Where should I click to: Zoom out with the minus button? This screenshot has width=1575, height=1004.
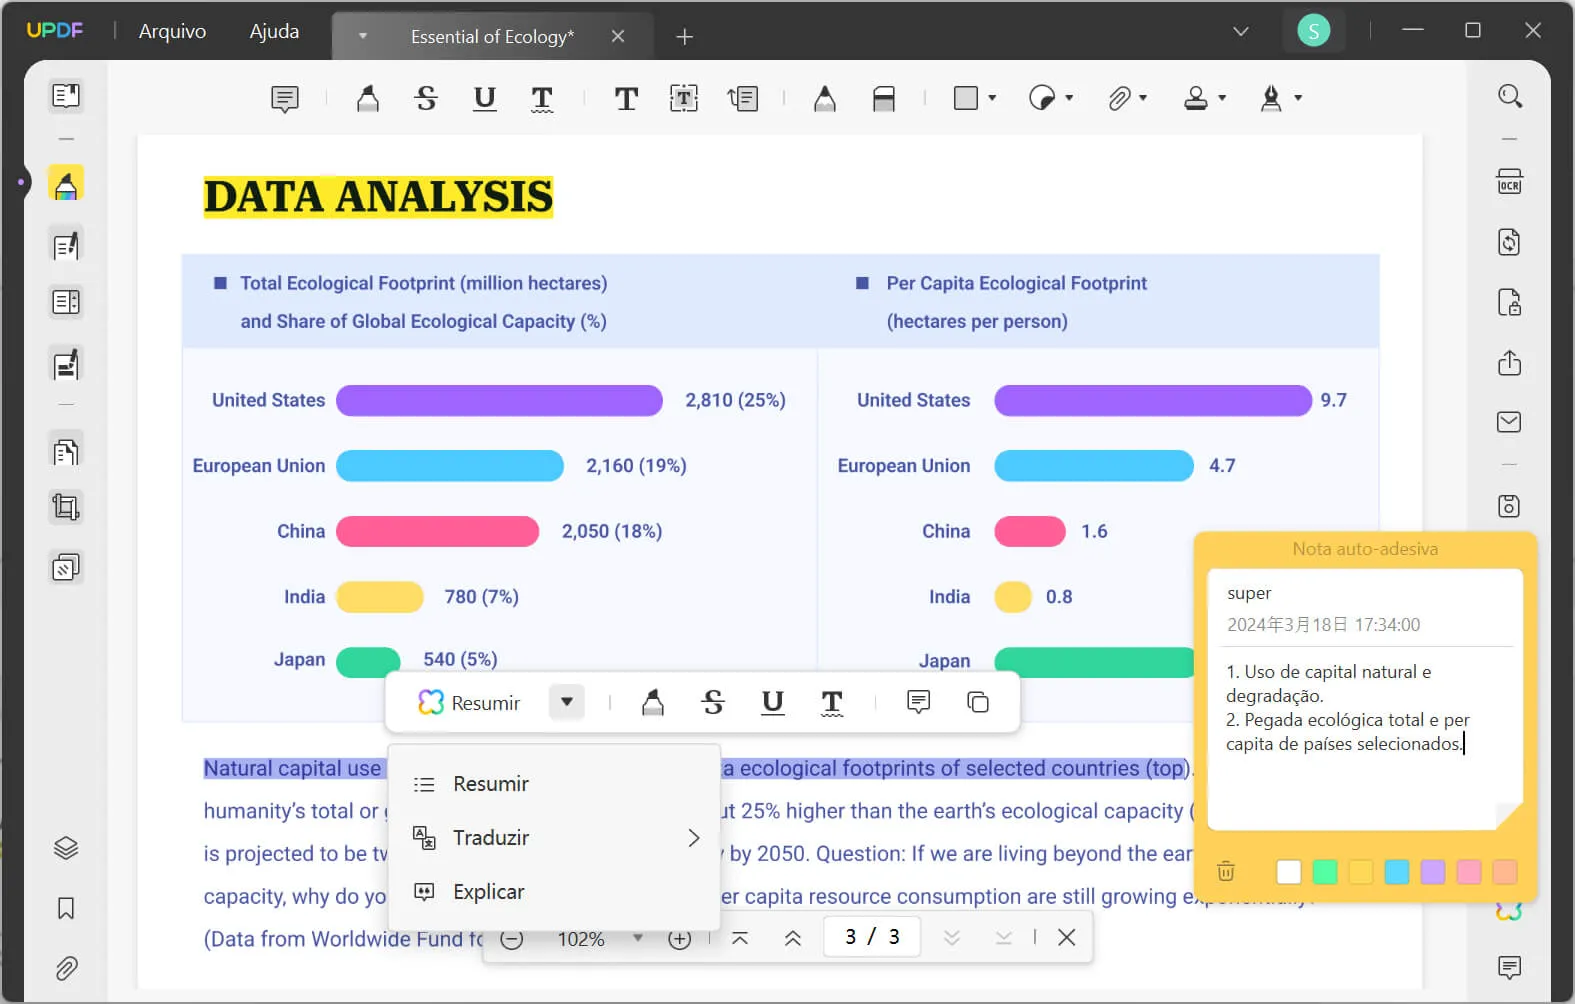(511, 939)
